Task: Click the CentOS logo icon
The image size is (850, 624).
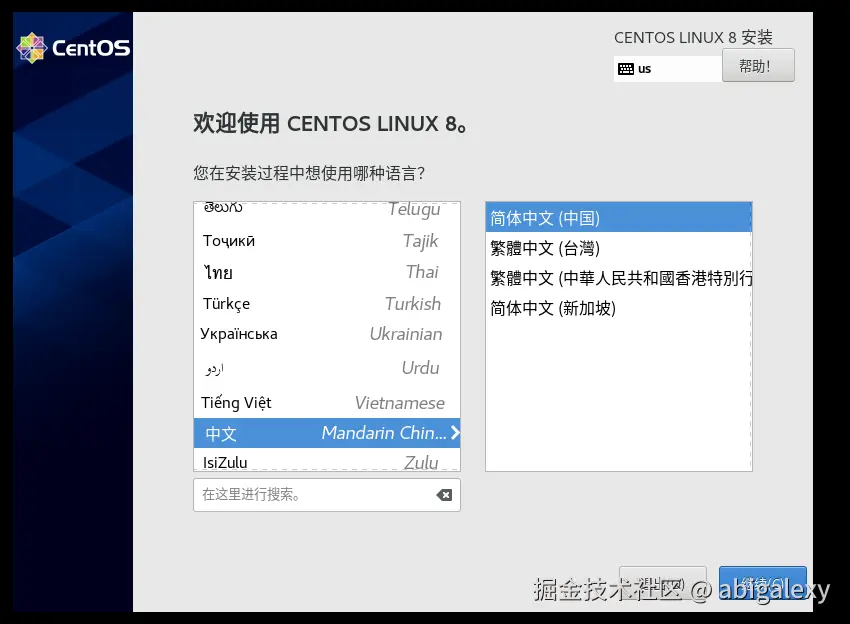Action: (x=32, y=47)
